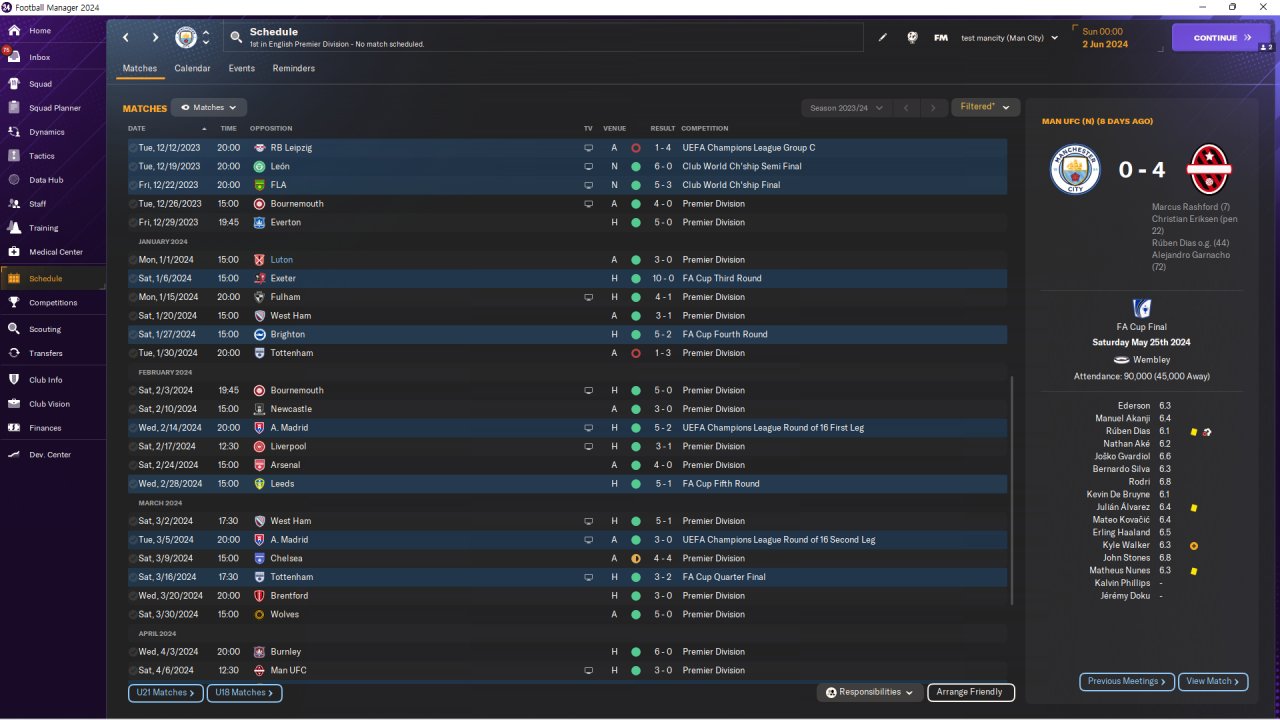Click the Man UFC crest in match panel
The image size is (1280, 720).
(1208, 169)
